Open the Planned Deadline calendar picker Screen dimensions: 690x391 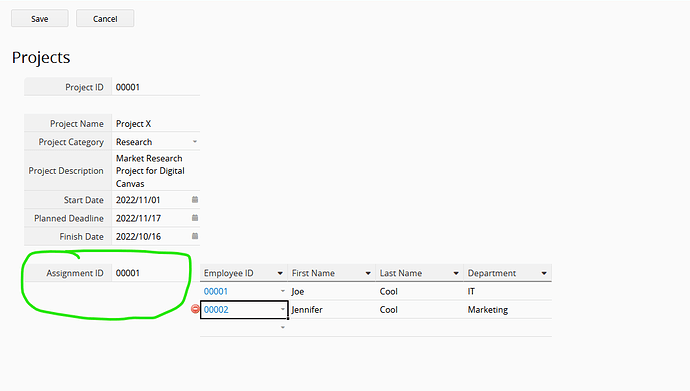pyautogui.click(x=195, y=218)
